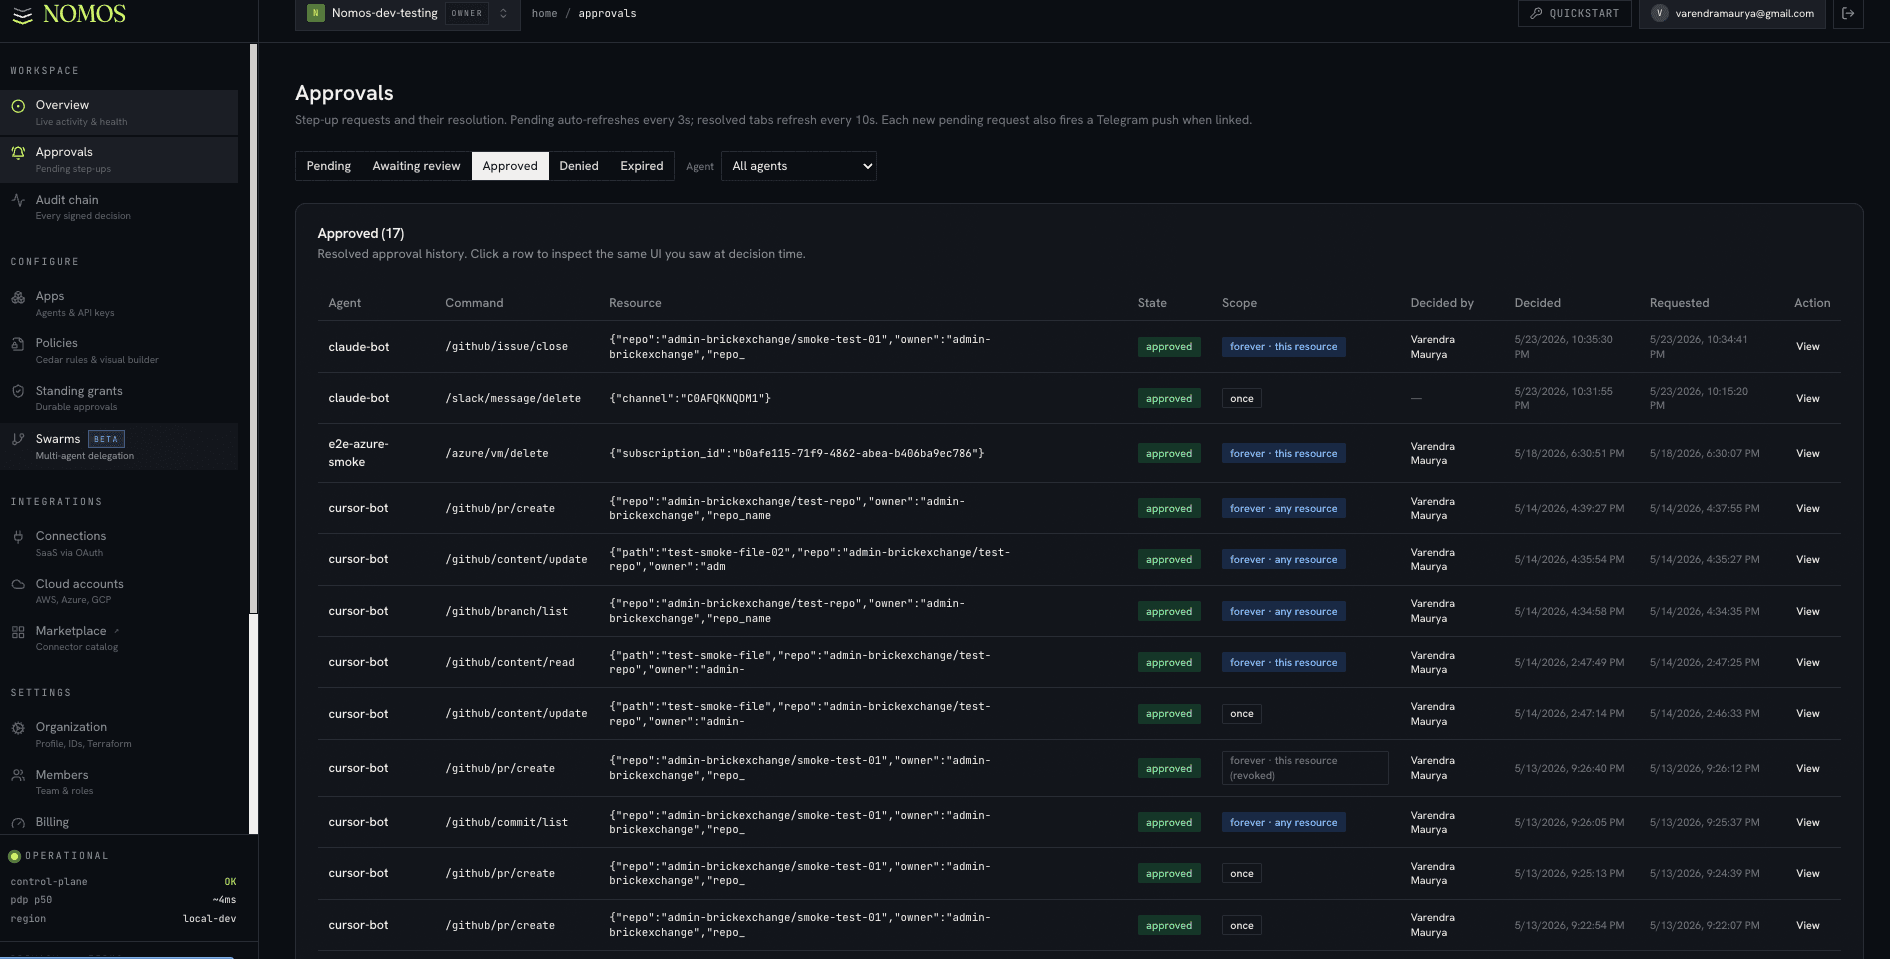
Task: Click the Approvals bell icon in sidebar
Action: point(18,153)
